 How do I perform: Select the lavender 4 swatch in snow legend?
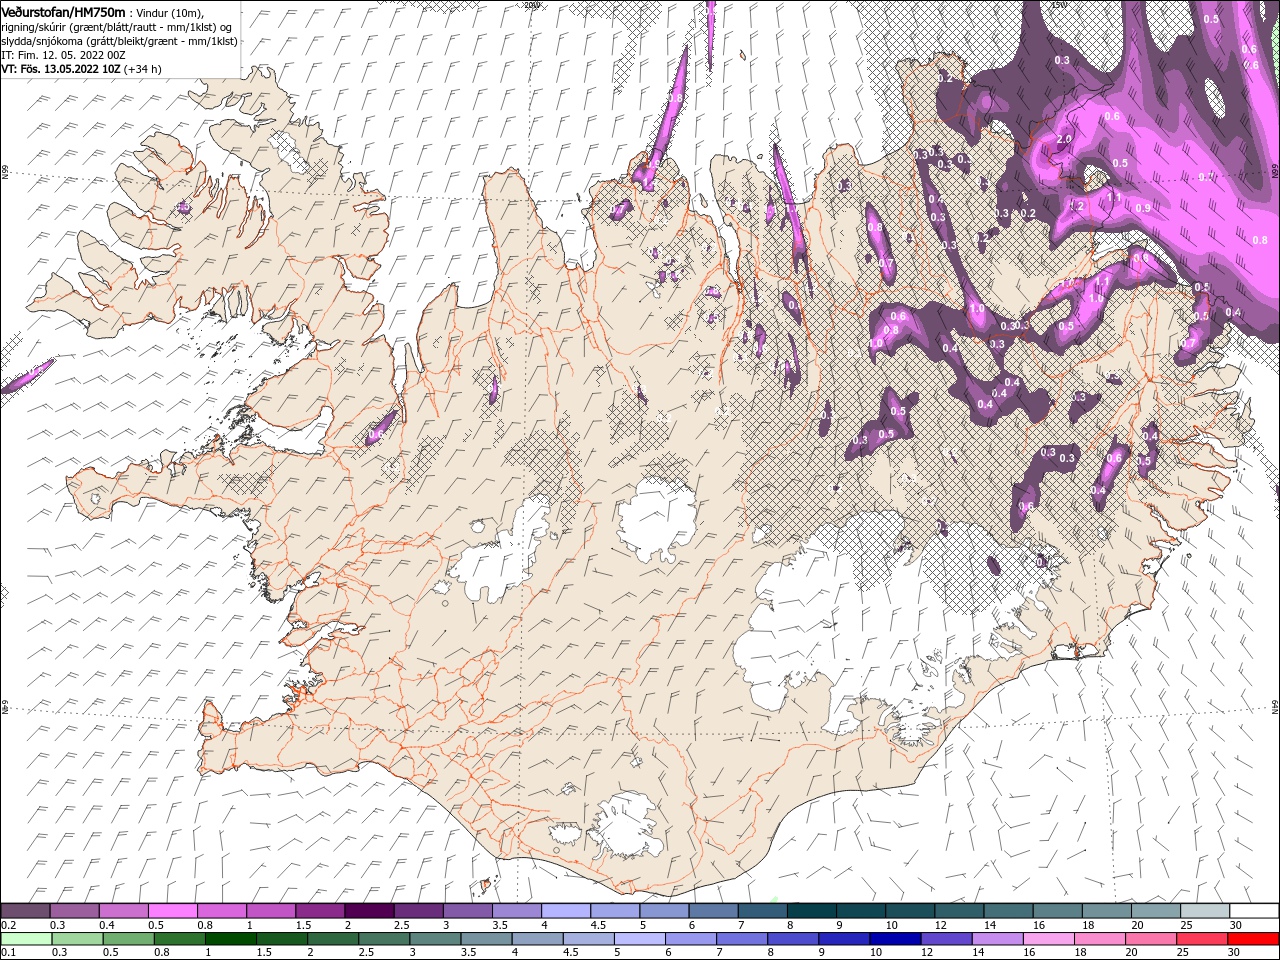click(x=565, y=911)
